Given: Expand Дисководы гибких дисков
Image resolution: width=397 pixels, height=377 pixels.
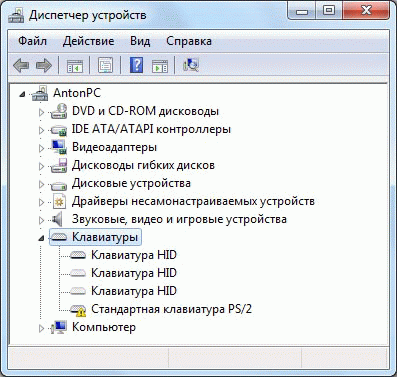Looking at the screenshot, I should 41,166.
